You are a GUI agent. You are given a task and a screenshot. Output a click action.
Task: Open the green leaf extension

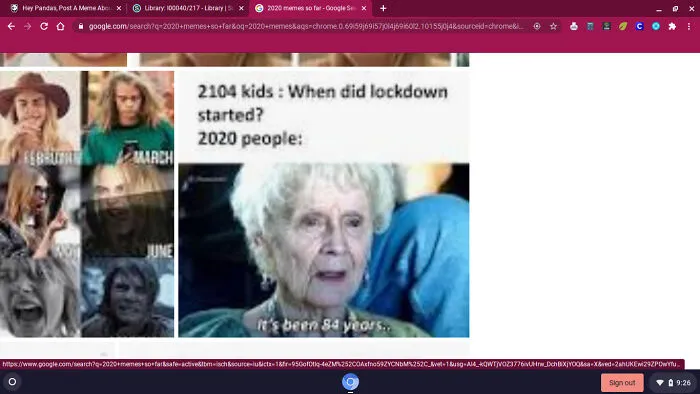coord(623,26)
